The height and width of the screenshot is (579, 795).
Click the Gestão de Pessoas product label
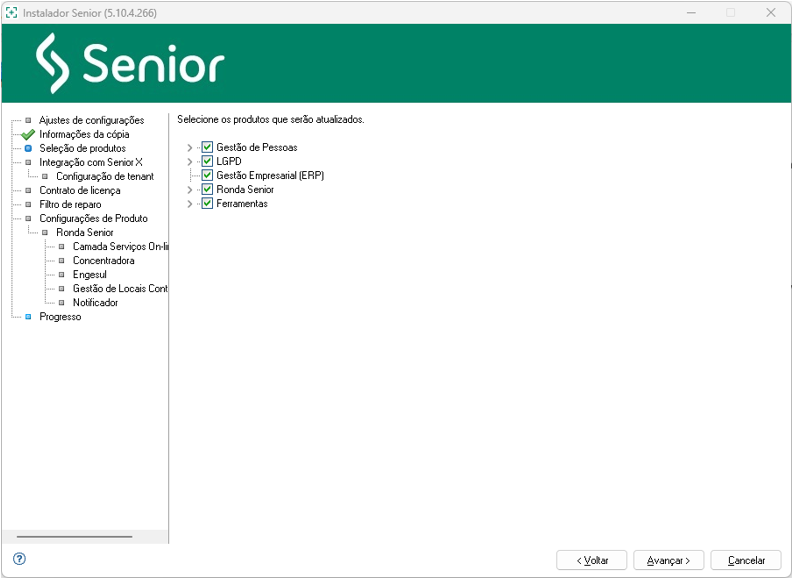click(257, 148)
